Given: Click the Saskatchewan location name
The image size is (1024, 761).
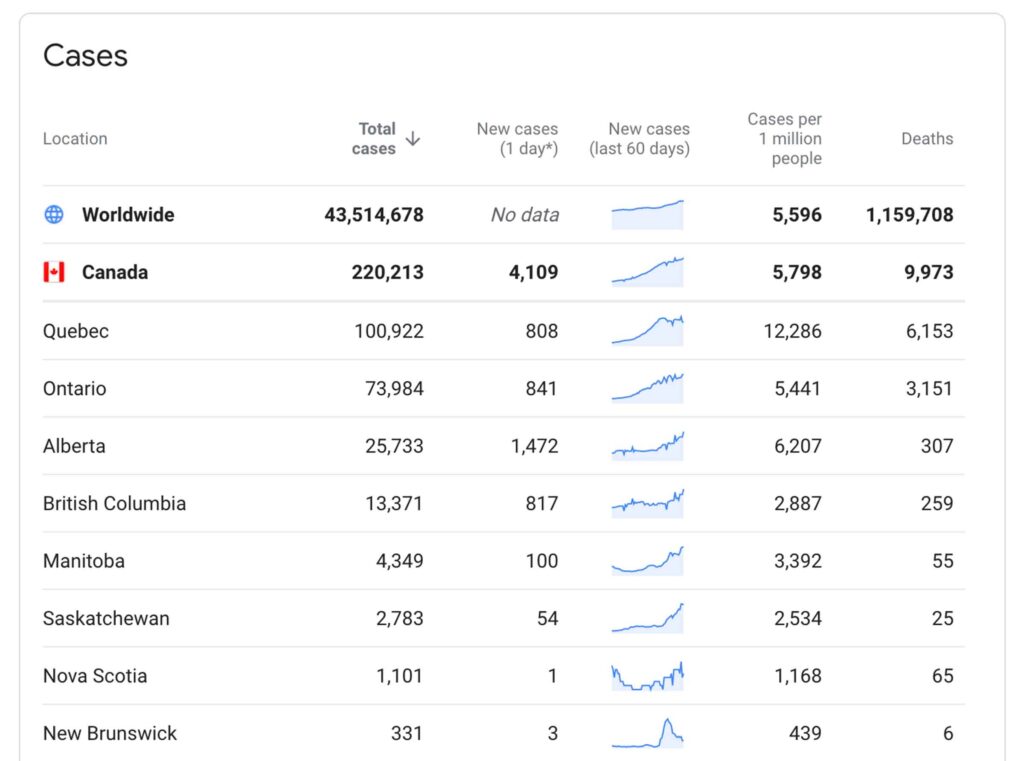Looking at the screenshot, I should (106, 618).
